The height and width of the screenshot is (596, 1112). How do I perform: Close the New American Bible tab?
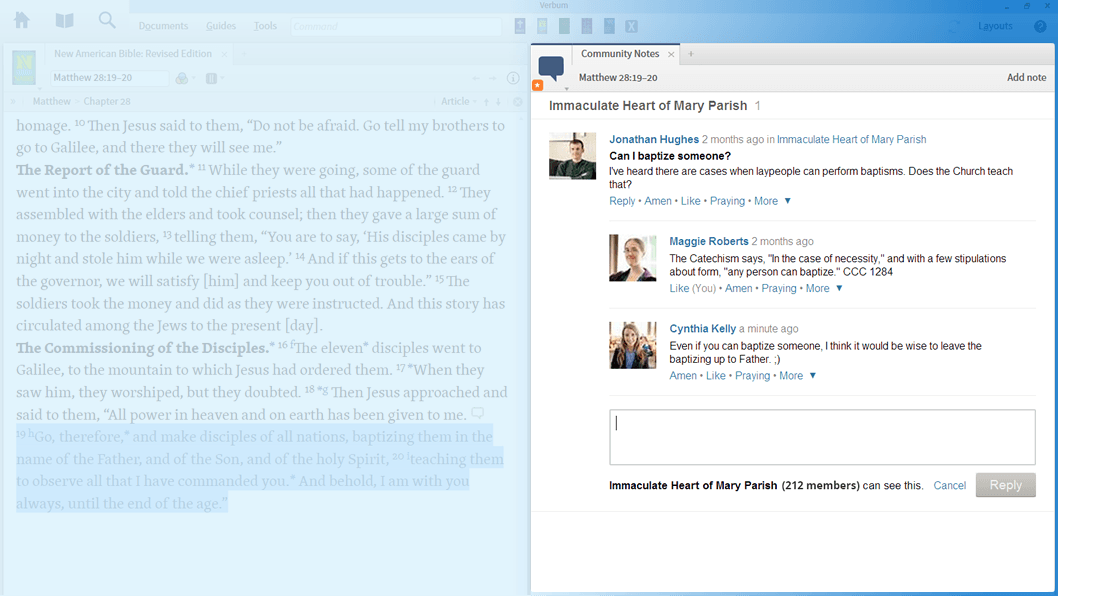point(224,55)
